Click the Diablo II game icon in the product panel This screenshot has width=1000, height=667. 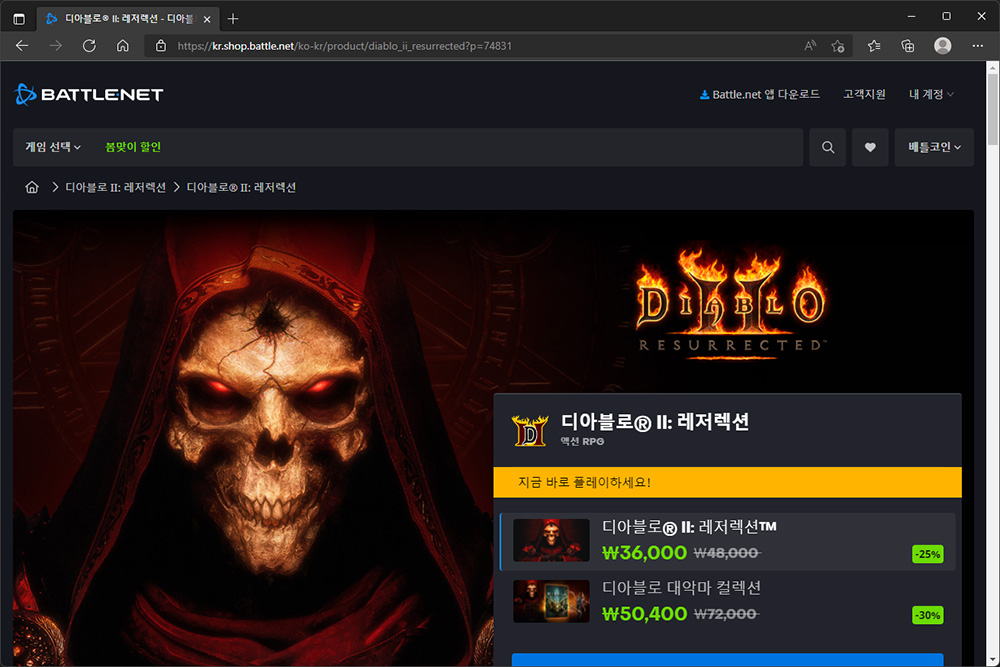tap(530, 430)
